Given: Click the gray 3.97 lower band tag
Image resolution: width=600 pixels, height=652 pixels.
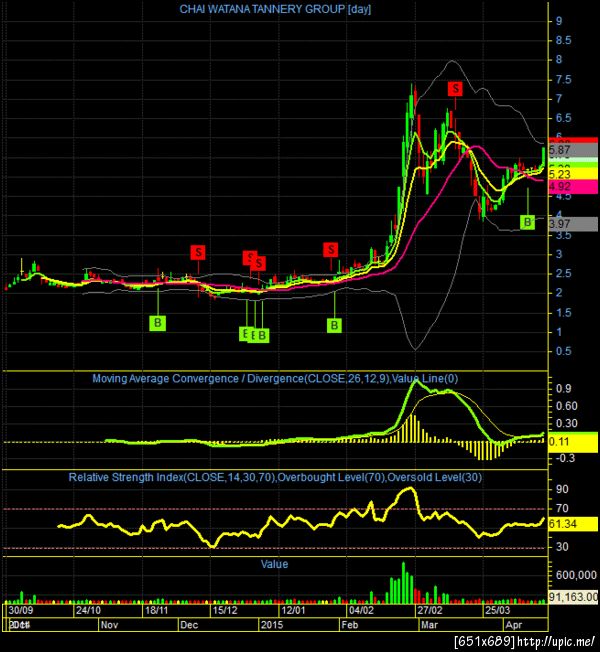Looking at the screenshot, I should click(573, 224).
